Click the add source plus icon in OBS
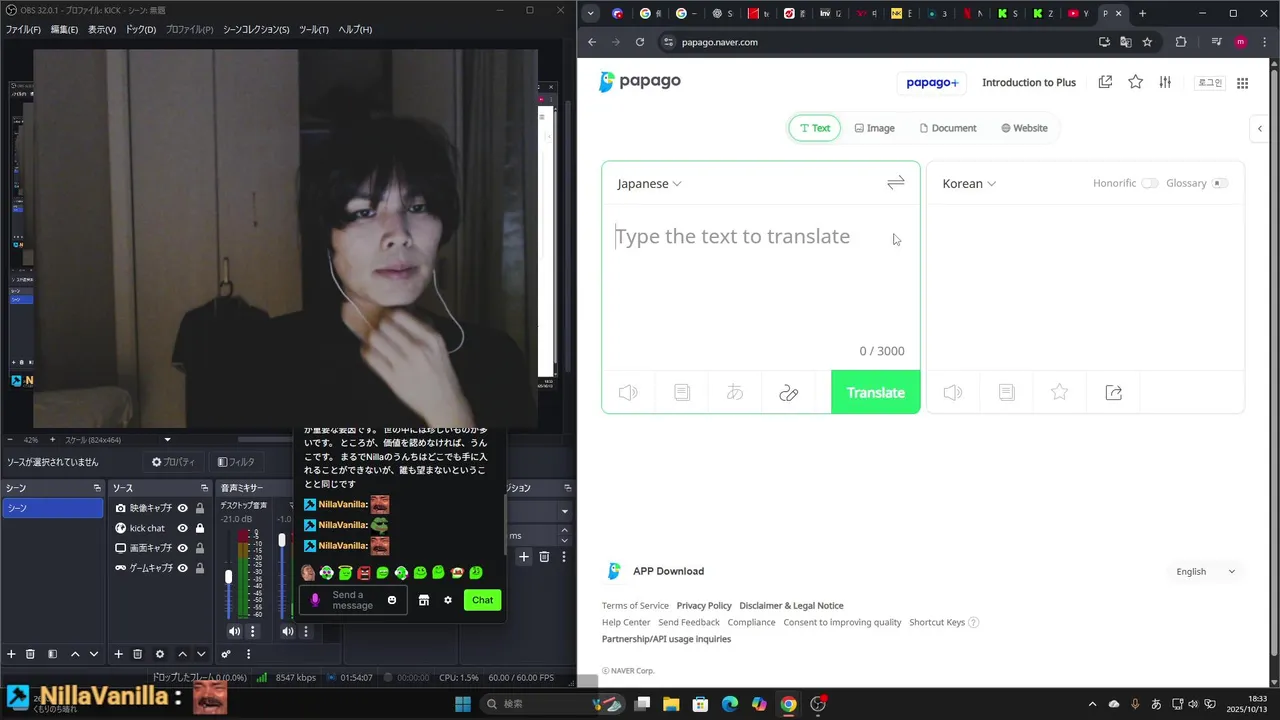Image resolution: width=1280 pixels, height=720 pixels. tap(118, 654)
